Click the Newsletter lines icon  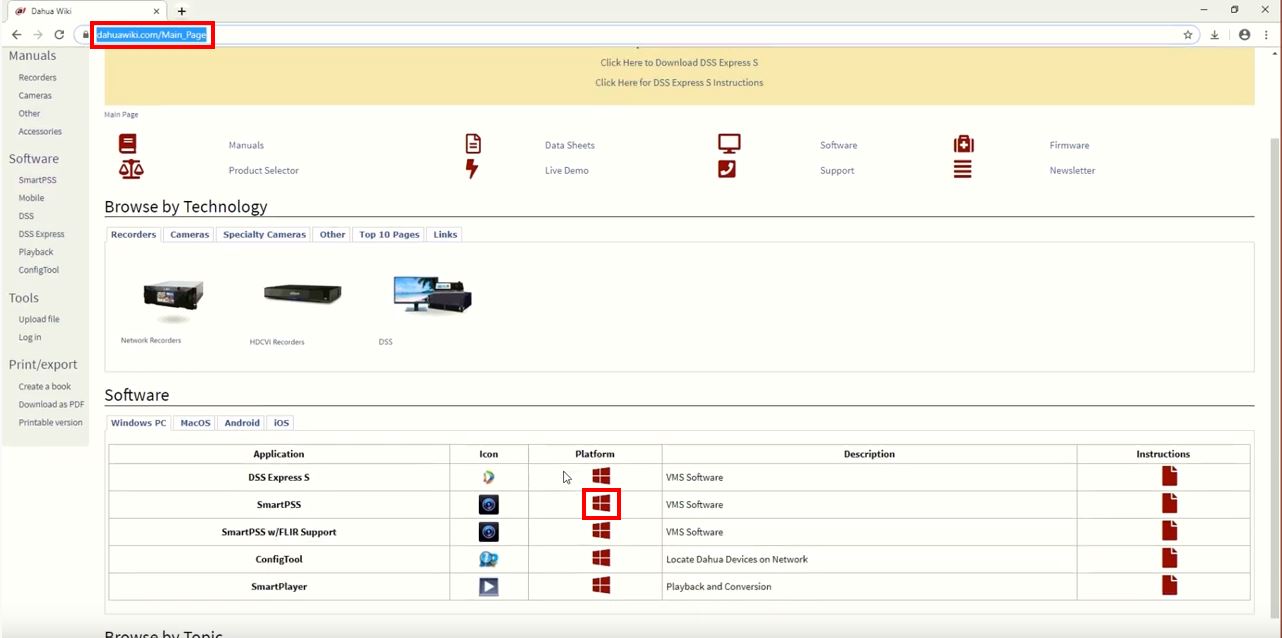(962, 169)
